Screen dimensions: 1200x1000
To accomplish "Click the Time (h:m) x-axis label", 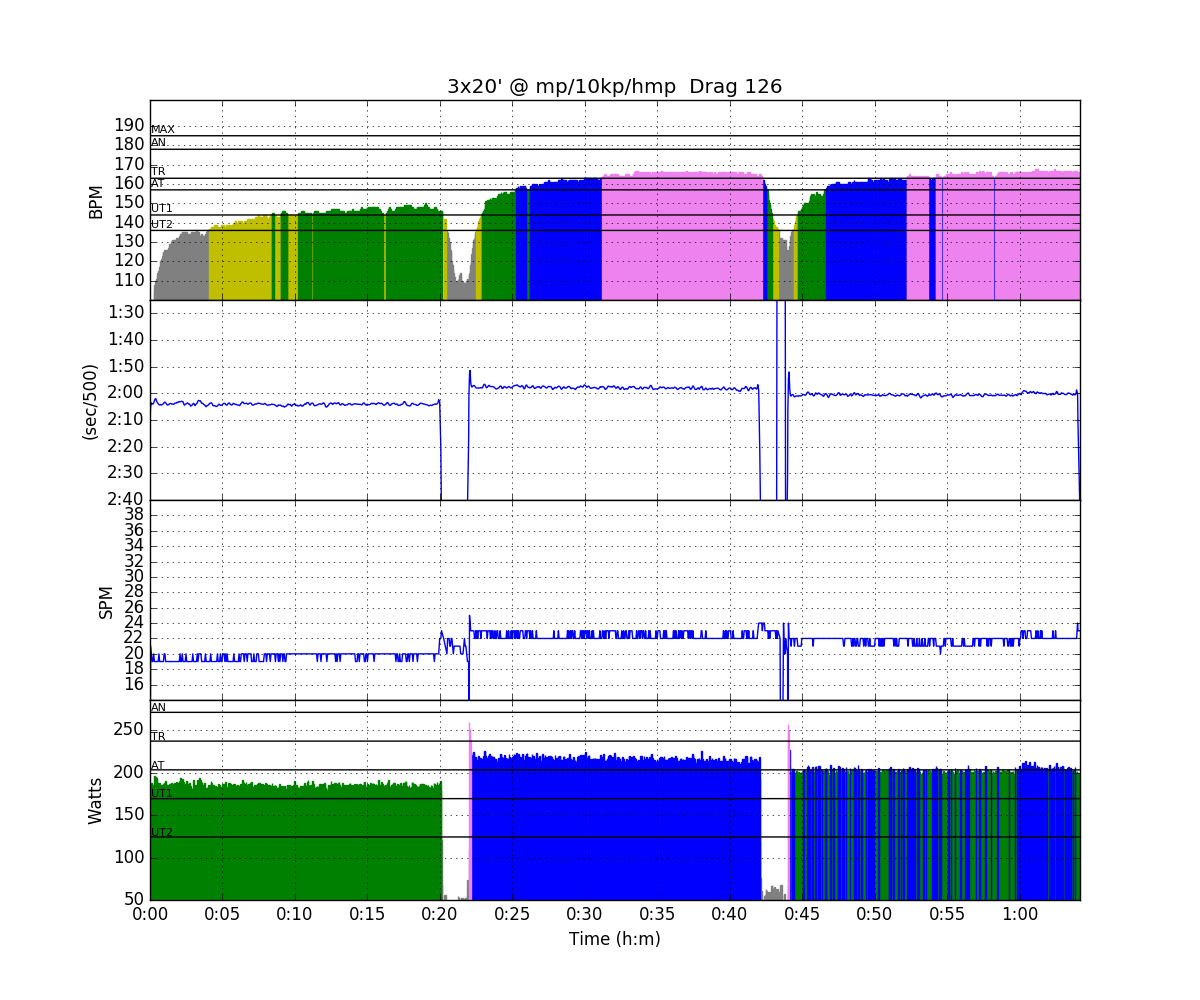I will coord(614,939).
